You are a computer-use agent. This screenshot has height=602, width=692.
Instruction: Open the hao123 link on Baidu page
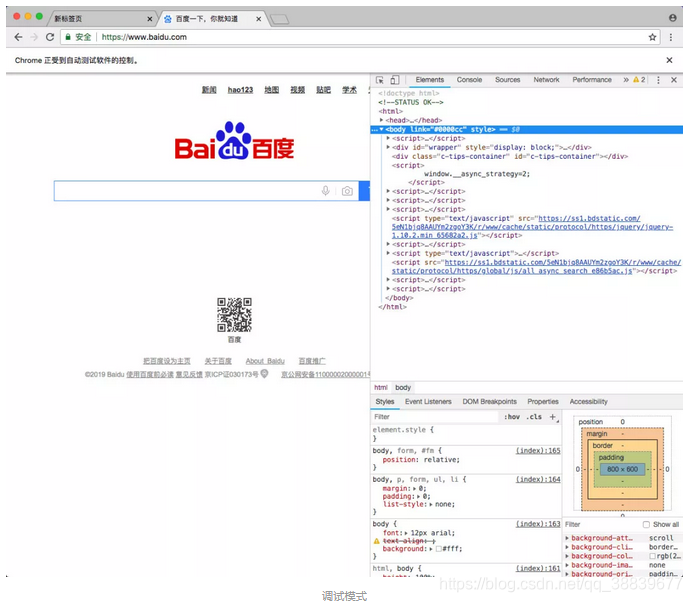pos(241,90)
